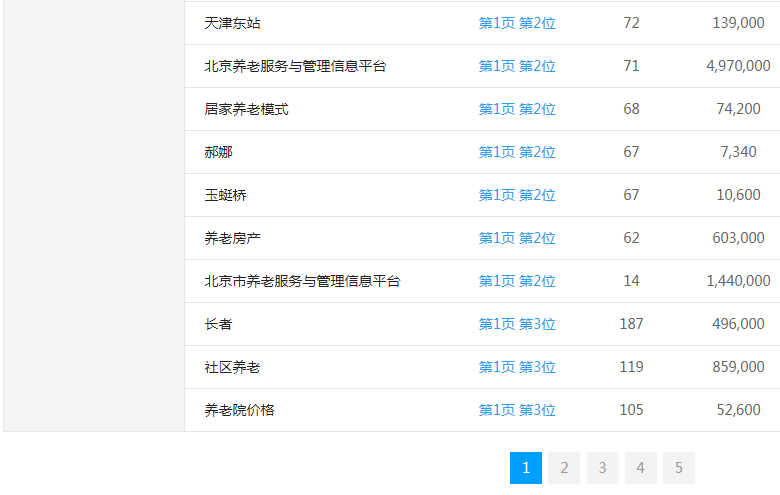Click the keyword 居家养老模式
Image resolution: width=780 pixels, height=495 pixels.
[x=247, y=109]
